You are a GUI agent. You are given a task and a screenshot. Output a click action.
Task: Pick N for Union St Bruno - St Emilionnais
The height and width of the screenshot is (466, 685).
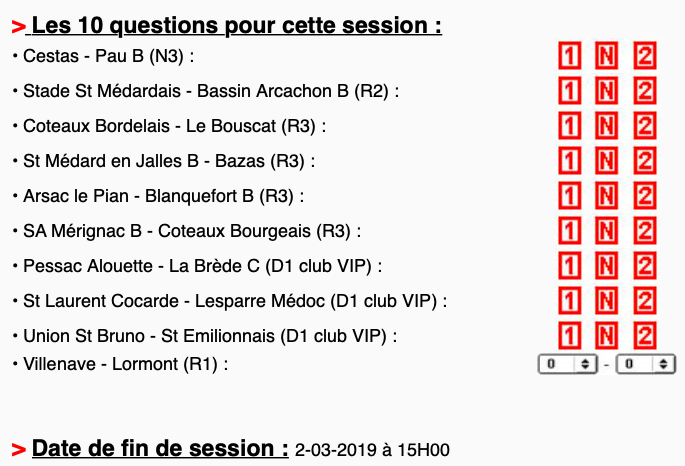coord(606,335)
